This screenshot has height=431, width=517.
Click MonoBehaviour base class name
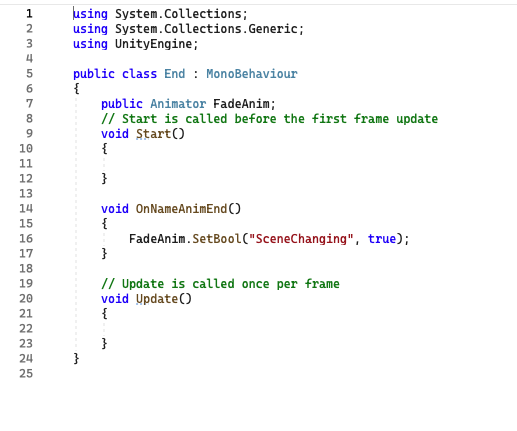click(x=252, y=74)
